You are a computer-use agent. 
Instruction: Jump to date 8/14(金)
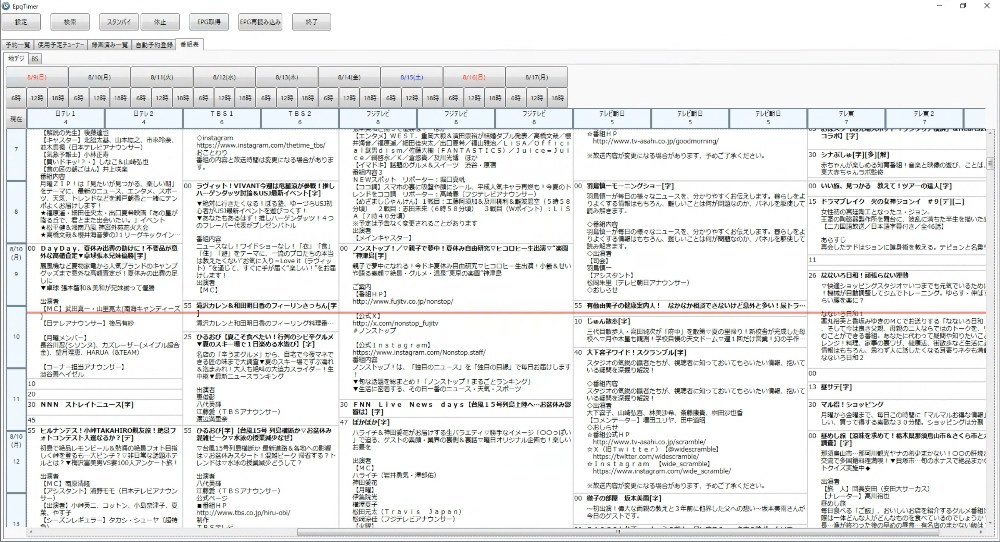click(x=349, y=77)
